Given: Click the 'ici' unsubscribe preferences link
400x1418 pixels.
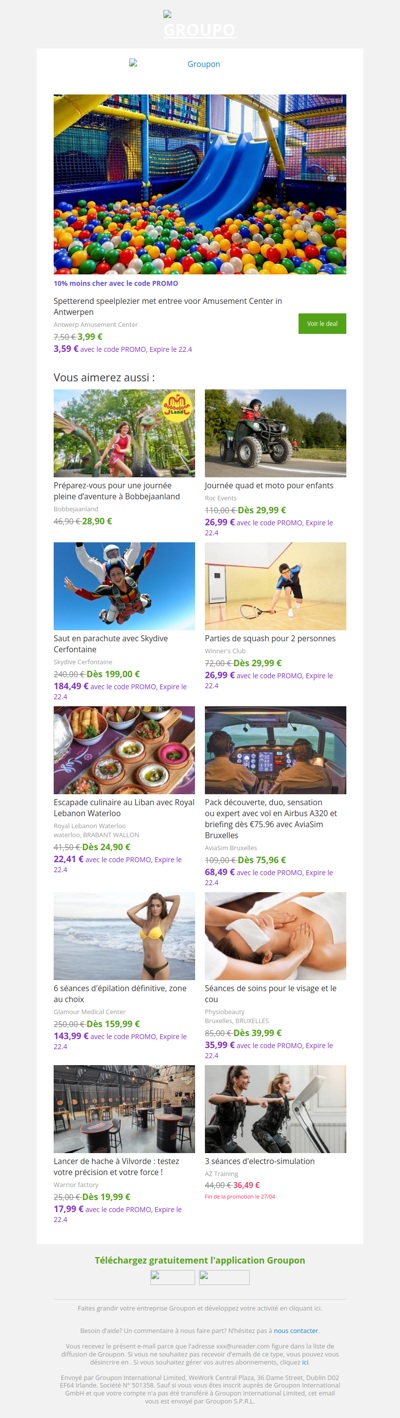Looking at the screenshot, I should click(306, 1362).
